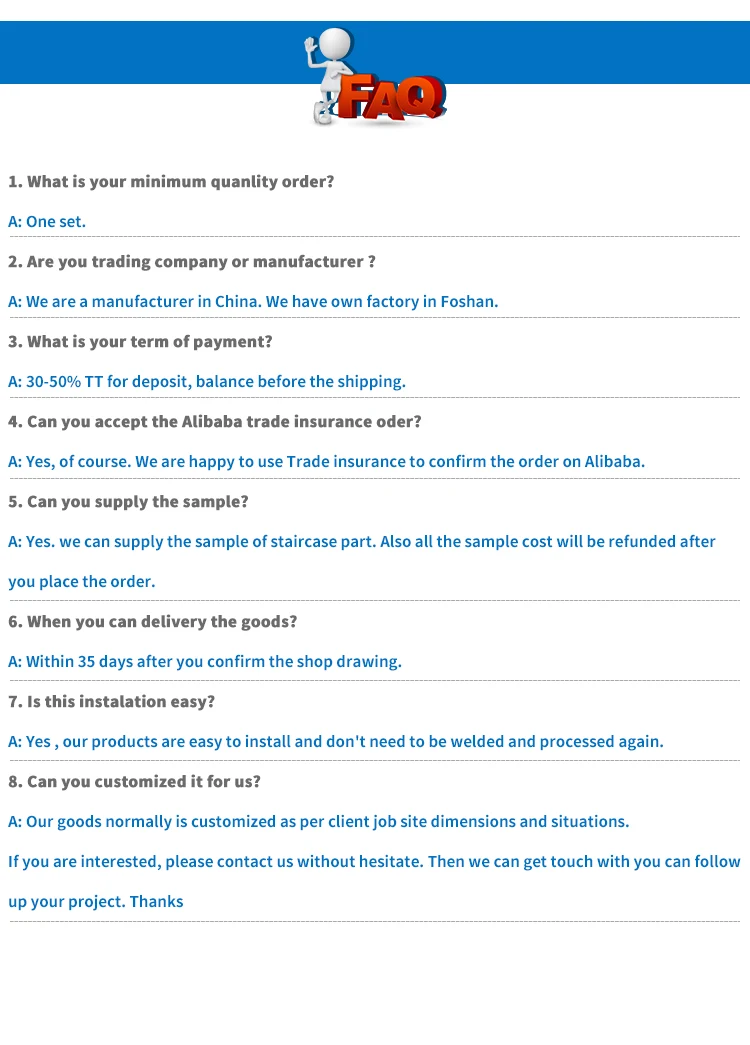Click the answer about client job site dimensions
Screen dimensions: 750x1045
coord(319,822)
